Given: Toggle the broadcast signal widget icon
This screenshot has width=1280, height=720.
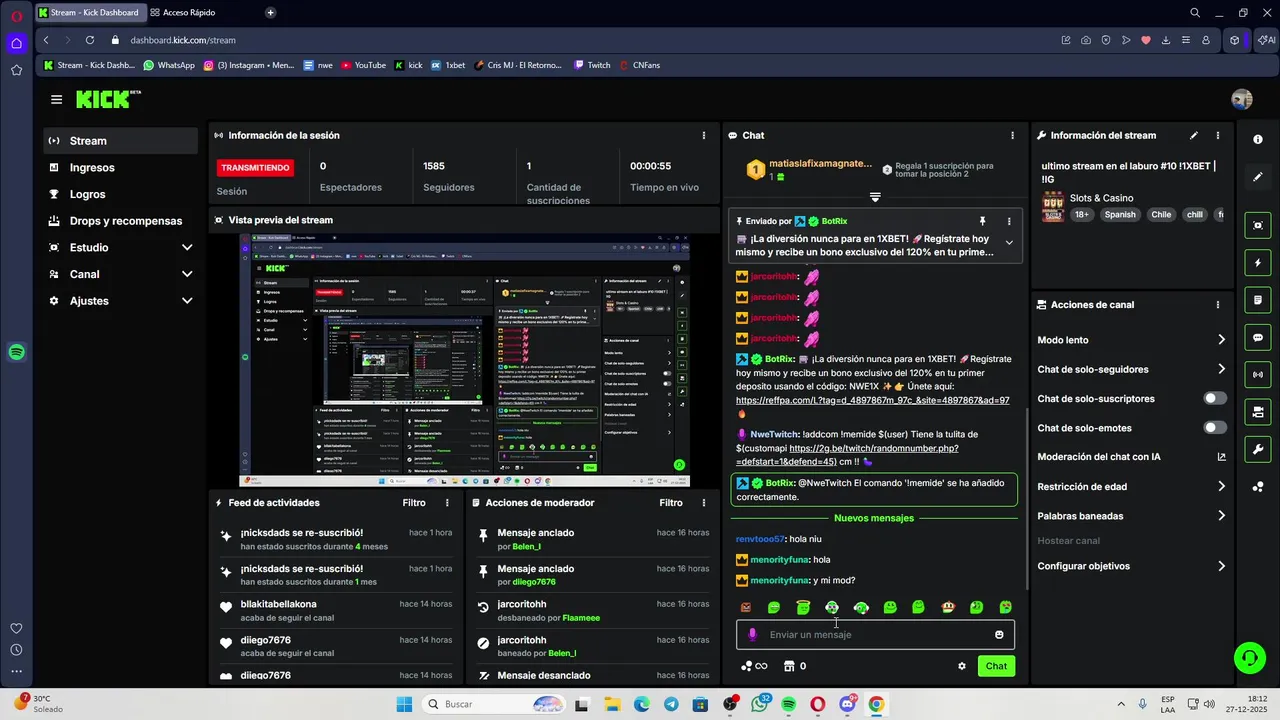Looking at the screenshot, I should [x=1258, y=375].
